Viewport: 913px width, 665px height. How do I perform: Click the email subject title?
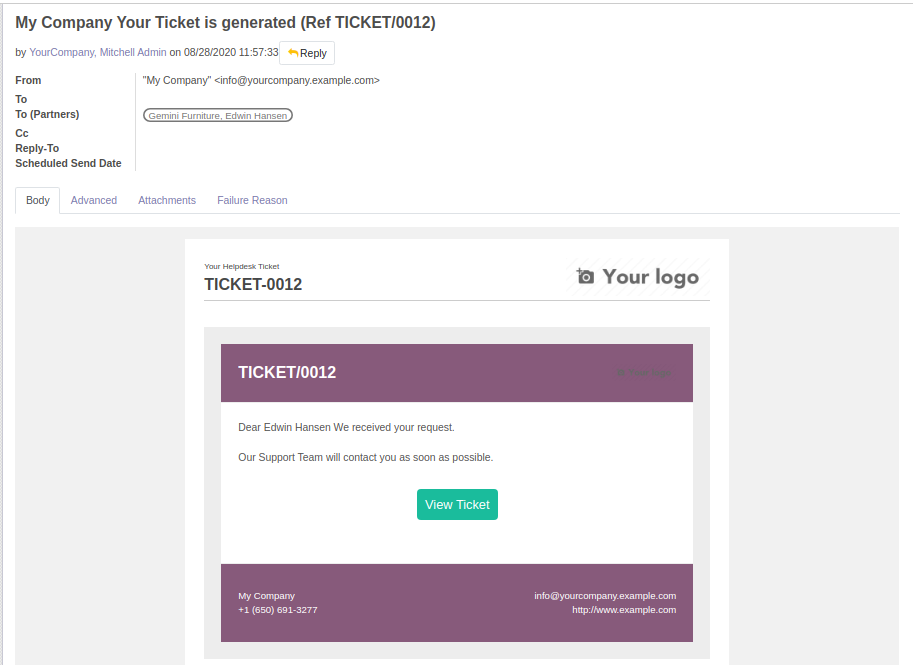225,22
